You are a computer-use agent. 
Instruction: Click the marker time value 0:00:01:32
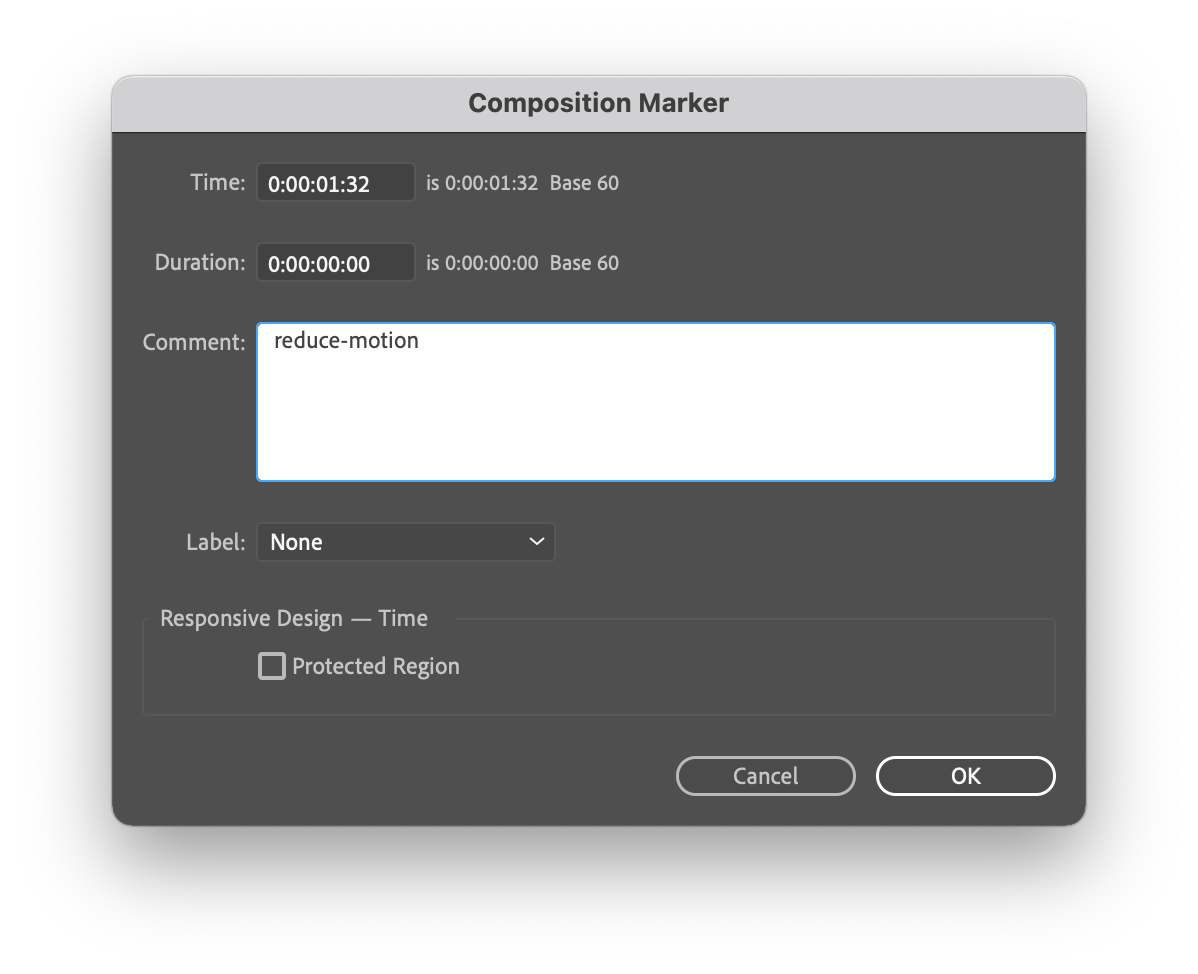pyautogui.click(x=335, y=182)
